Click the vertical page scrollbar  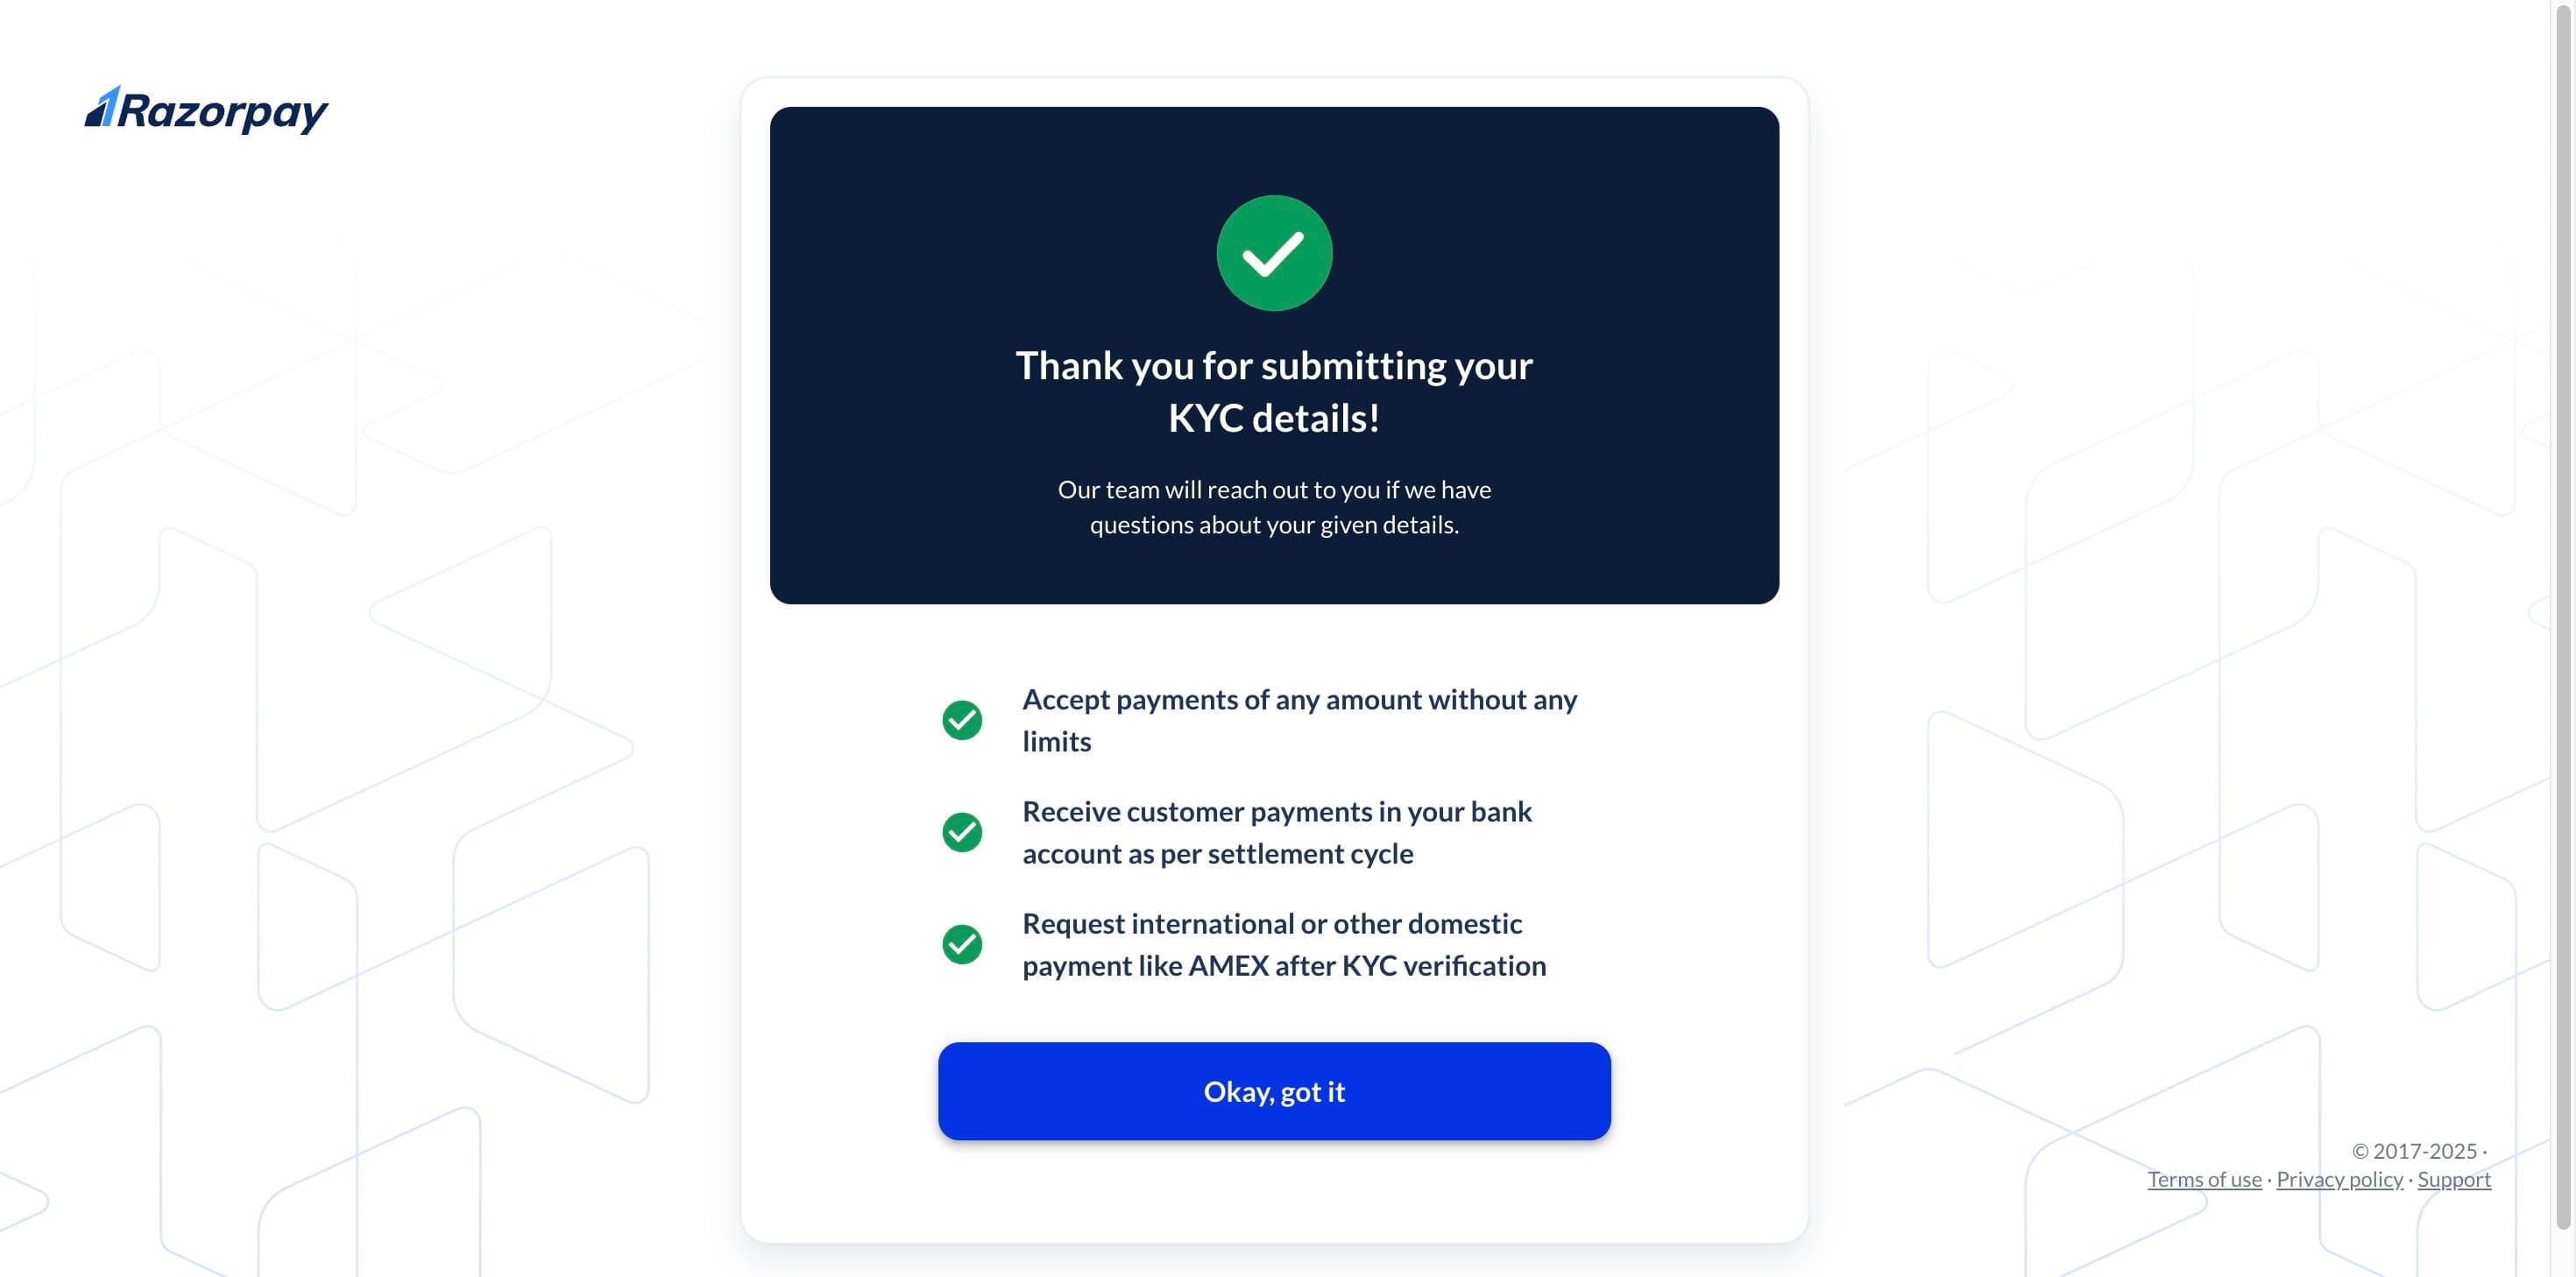pos(2562,600)
